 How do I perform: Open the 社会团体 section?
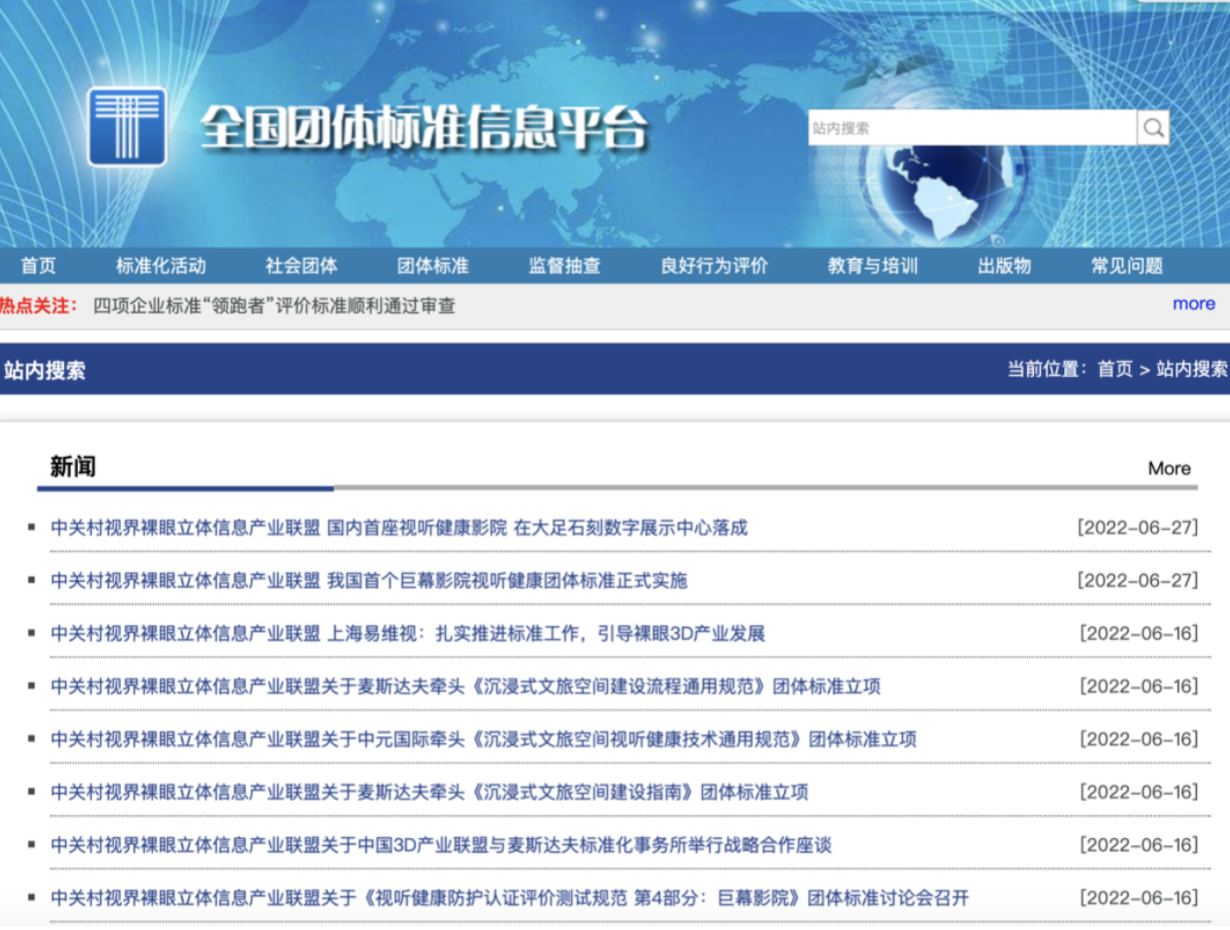click(x=302, y=265)
